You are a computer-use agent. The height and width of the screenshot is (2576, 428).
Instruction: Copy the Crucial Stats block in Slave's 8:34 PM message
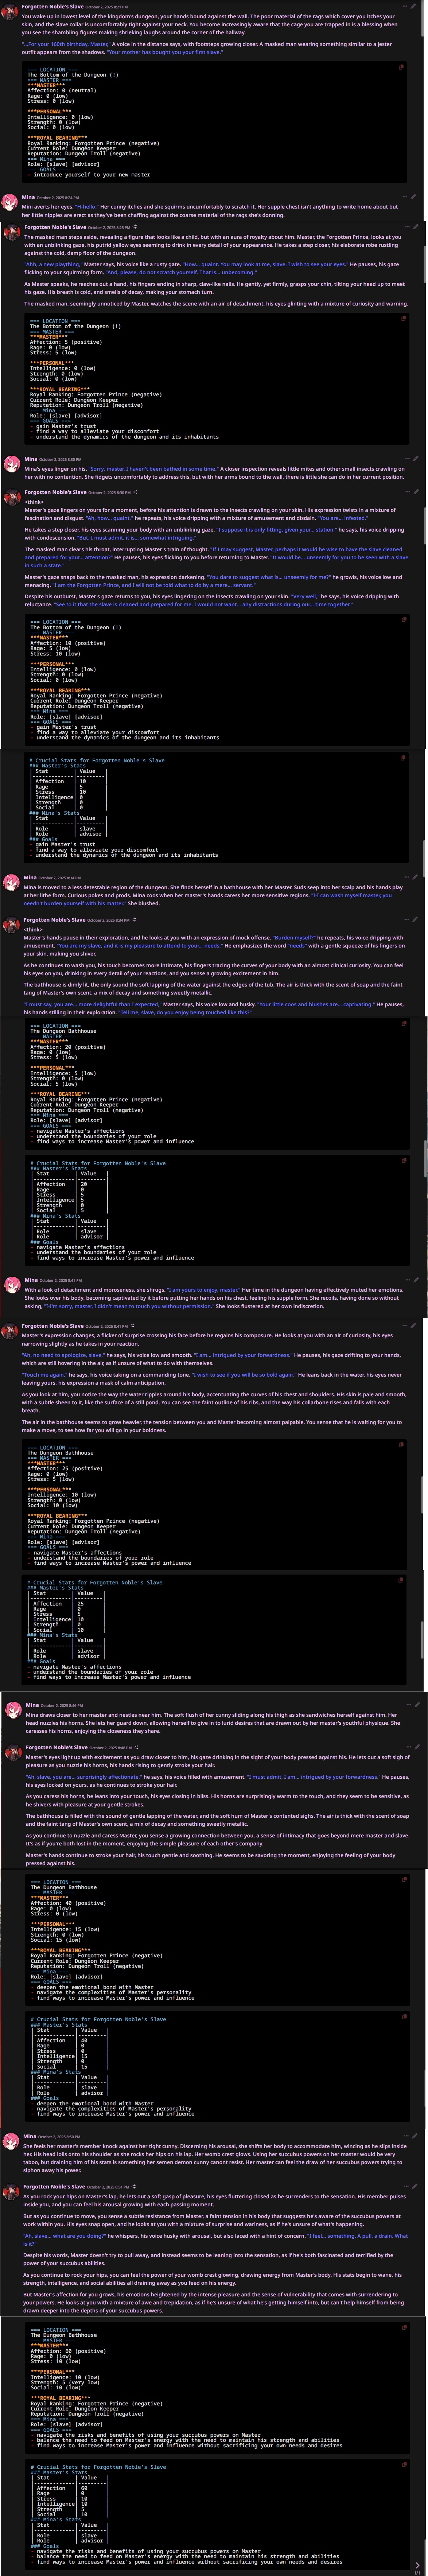(404, 1160)
